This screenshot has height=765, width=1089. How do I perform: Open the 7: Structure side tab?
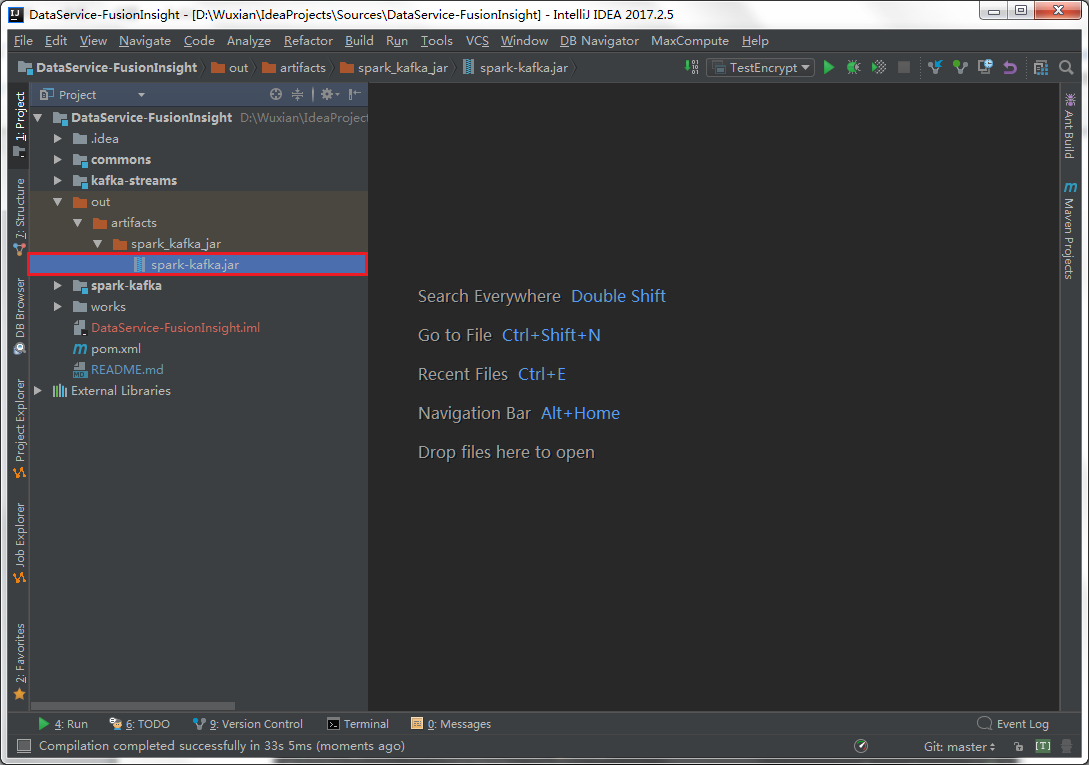pos(19,216)
